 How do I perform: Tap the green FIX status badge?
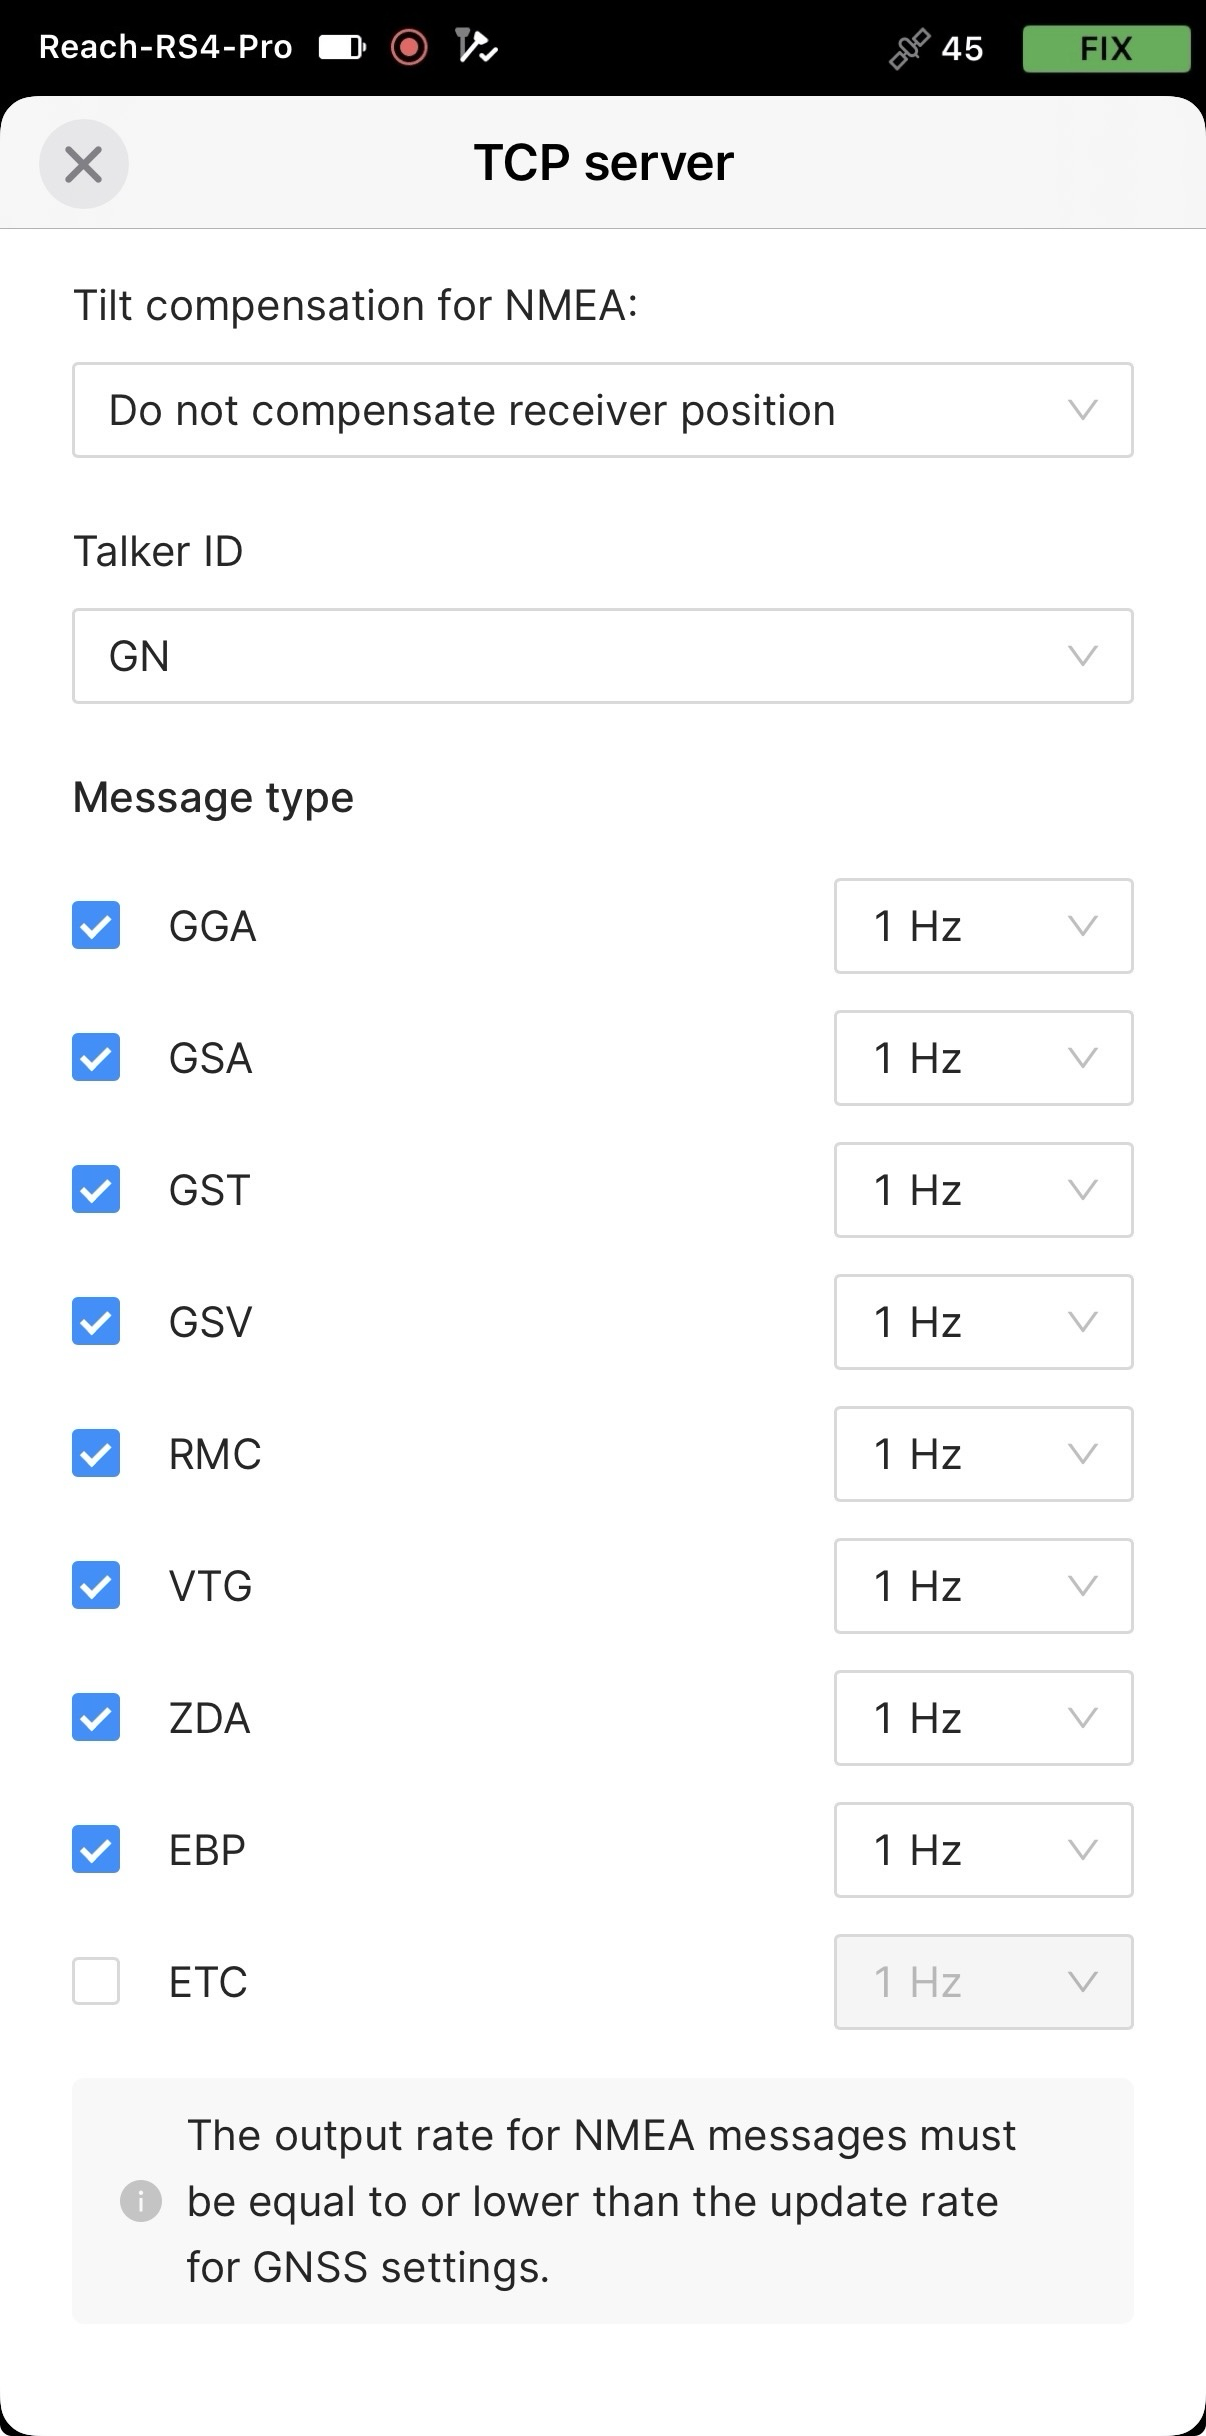(x=1106, y=48)
